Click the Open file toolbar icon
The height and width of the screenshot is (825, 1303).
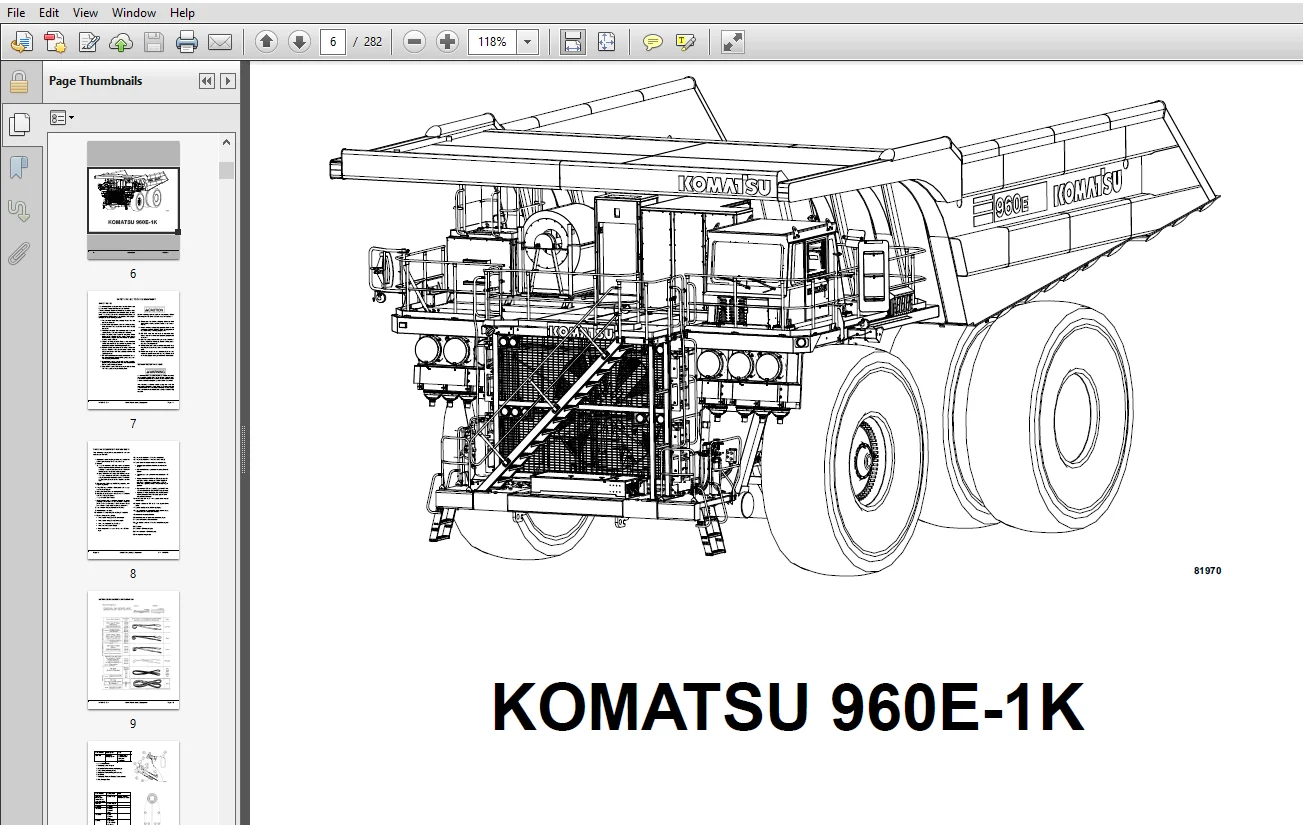pyautogui.click(x=22, y=42)
